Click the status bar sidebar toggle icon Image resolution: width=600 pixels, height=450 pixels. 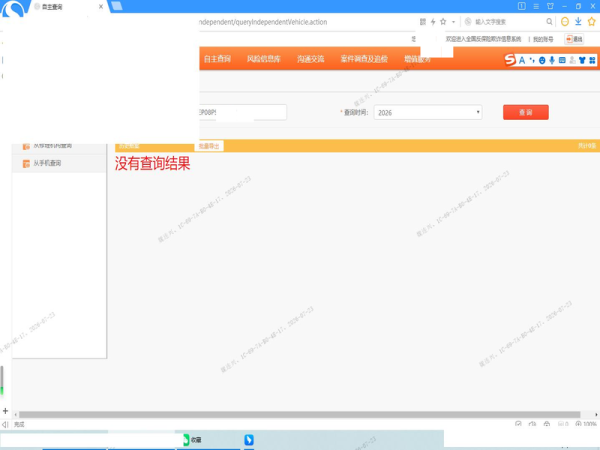(5, 424)
